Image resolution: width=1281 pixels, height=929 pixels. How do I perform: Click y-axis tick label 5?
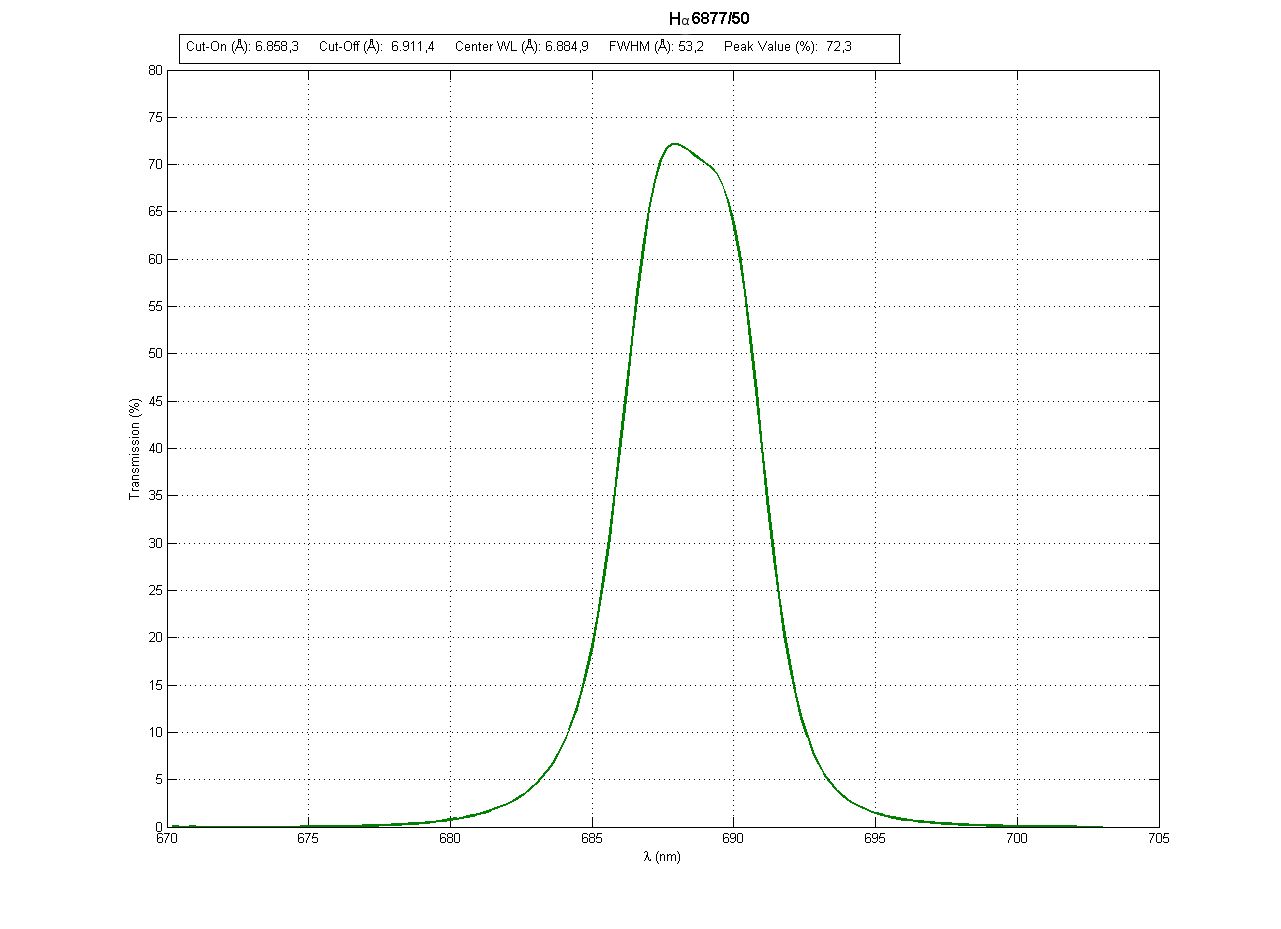pyautogui.click(x=159, y=780)
